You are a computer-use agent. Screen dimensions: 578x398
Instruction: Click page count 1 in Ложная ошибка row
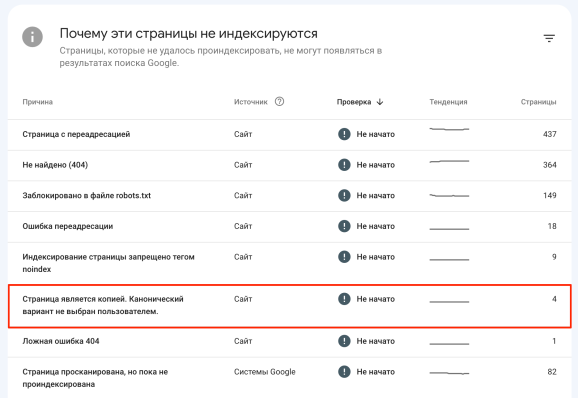click(x=554, y=341)
